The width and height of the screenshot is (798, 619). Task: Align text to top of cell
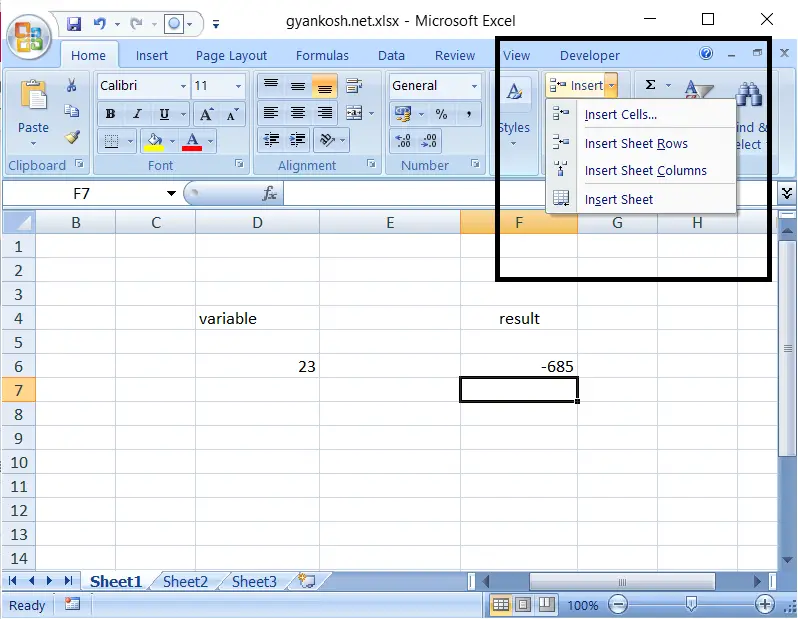[x=271, y=86]
